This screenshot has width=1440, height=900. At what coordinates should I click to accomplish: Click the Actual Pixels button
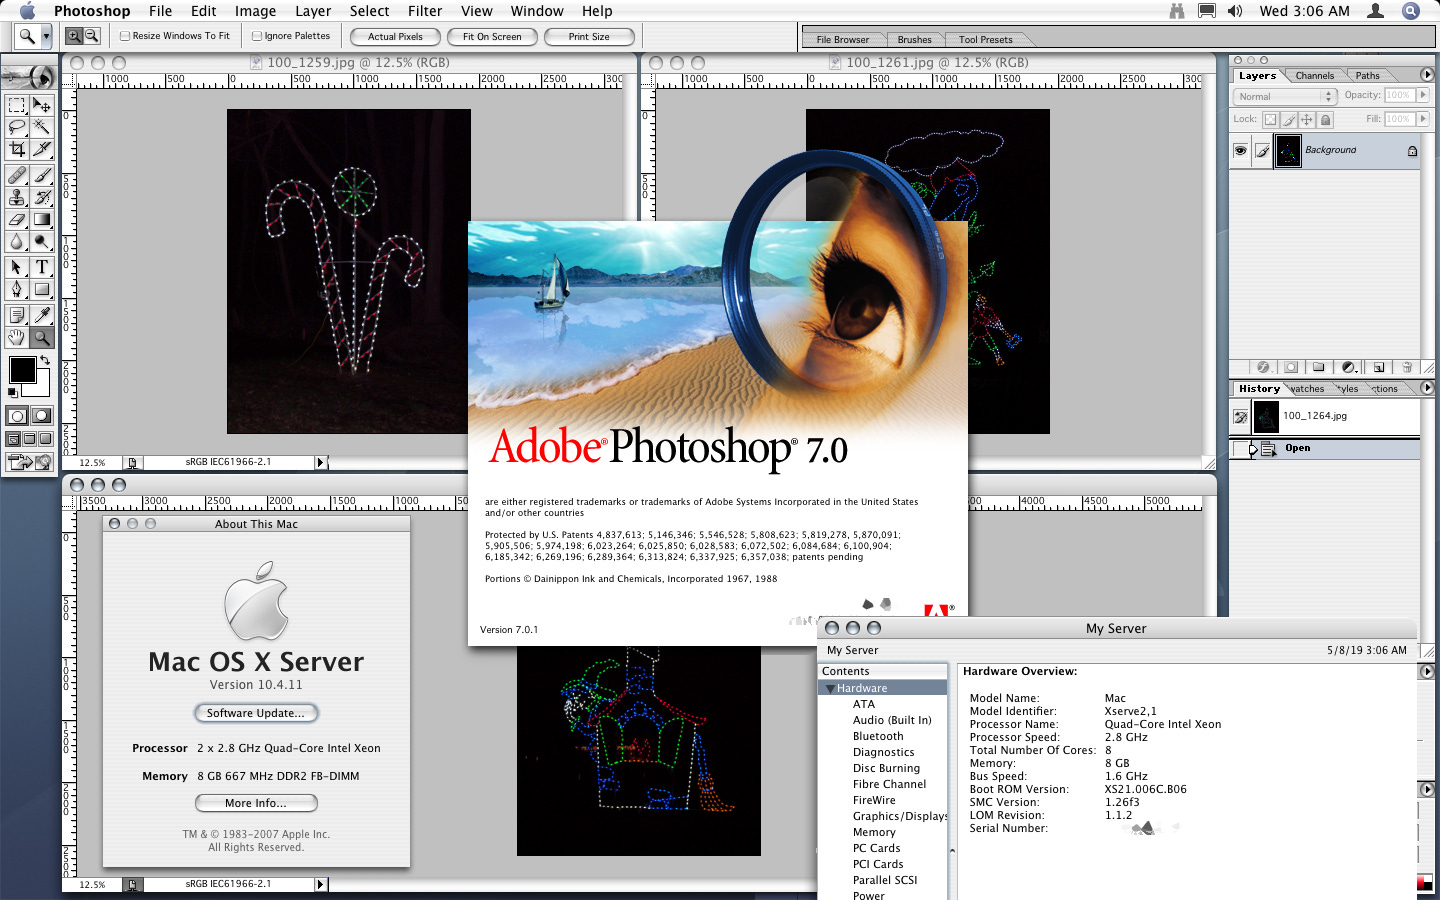tap(395, 36)
